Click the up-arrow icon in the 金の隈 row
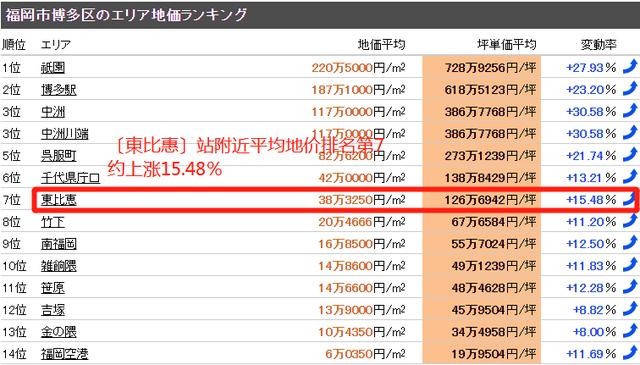Viewport: 640px width, 365px height. coord(630,331)
